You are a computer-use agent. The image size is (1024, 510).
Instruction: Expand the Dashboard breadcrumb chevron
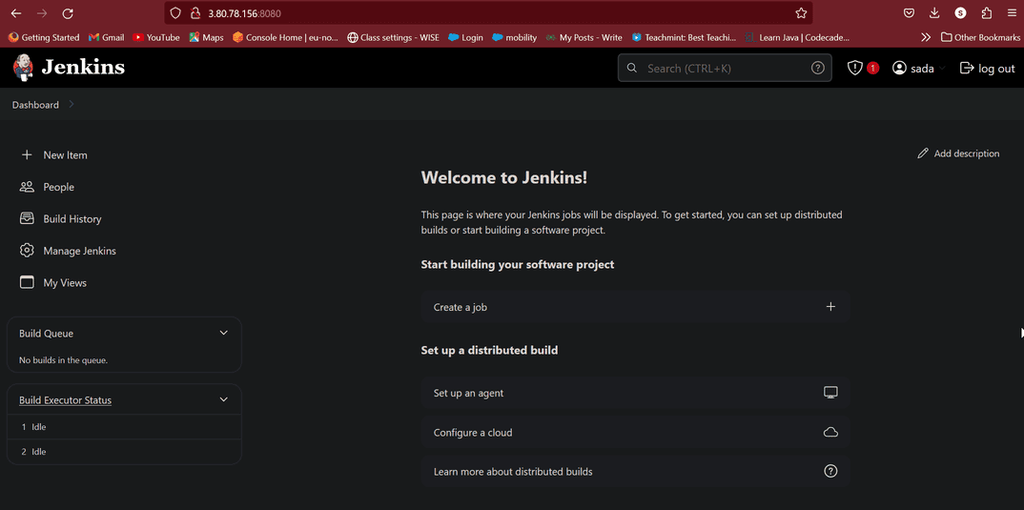click(71, 104)
